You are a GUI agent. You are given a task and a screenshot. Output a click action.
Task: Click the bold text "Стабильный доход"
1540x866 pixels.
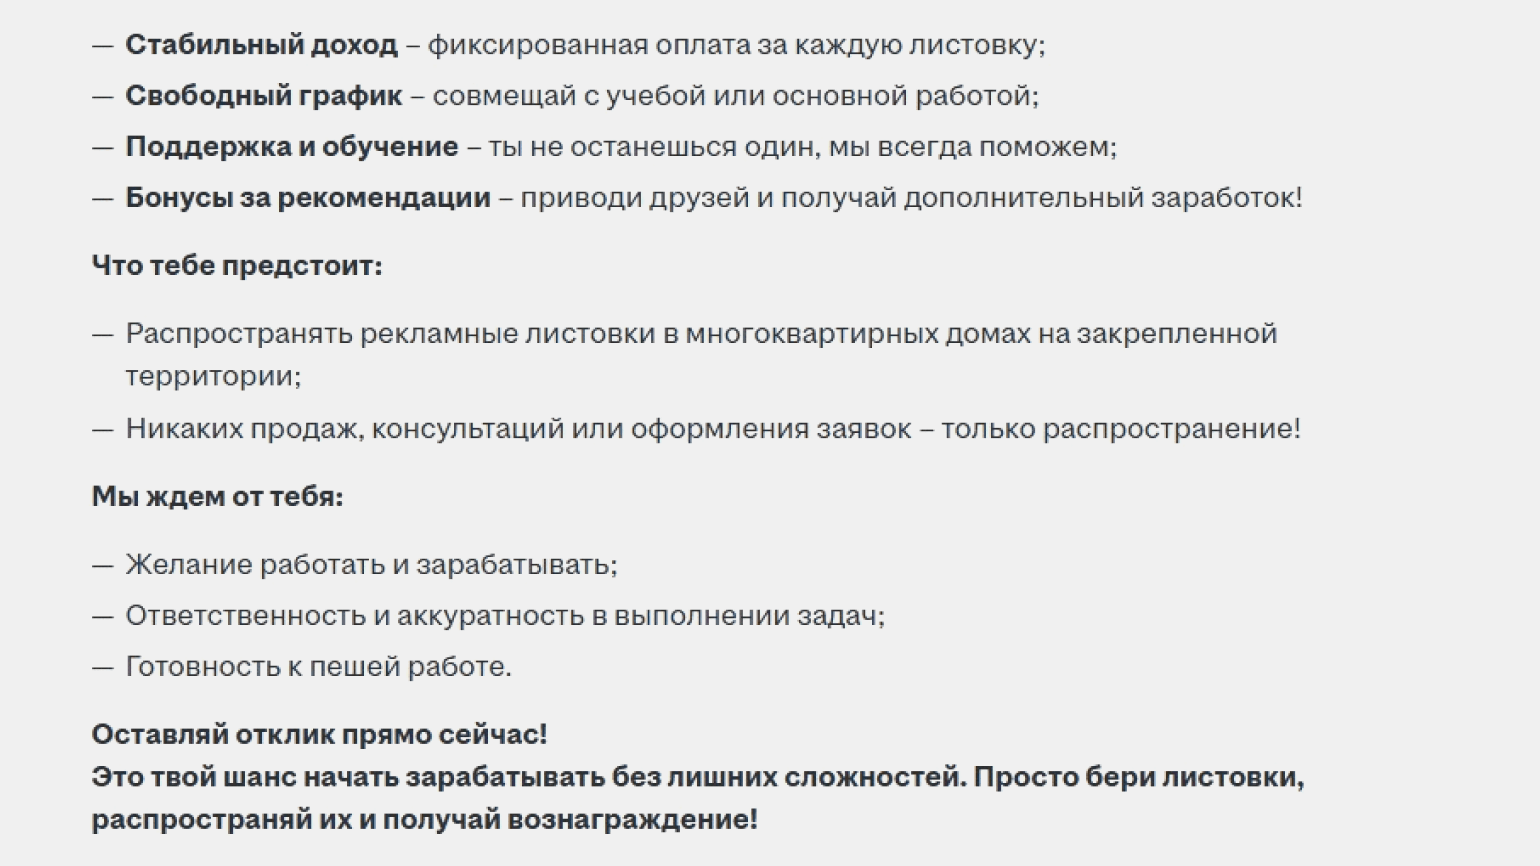[x=261, y=45]
